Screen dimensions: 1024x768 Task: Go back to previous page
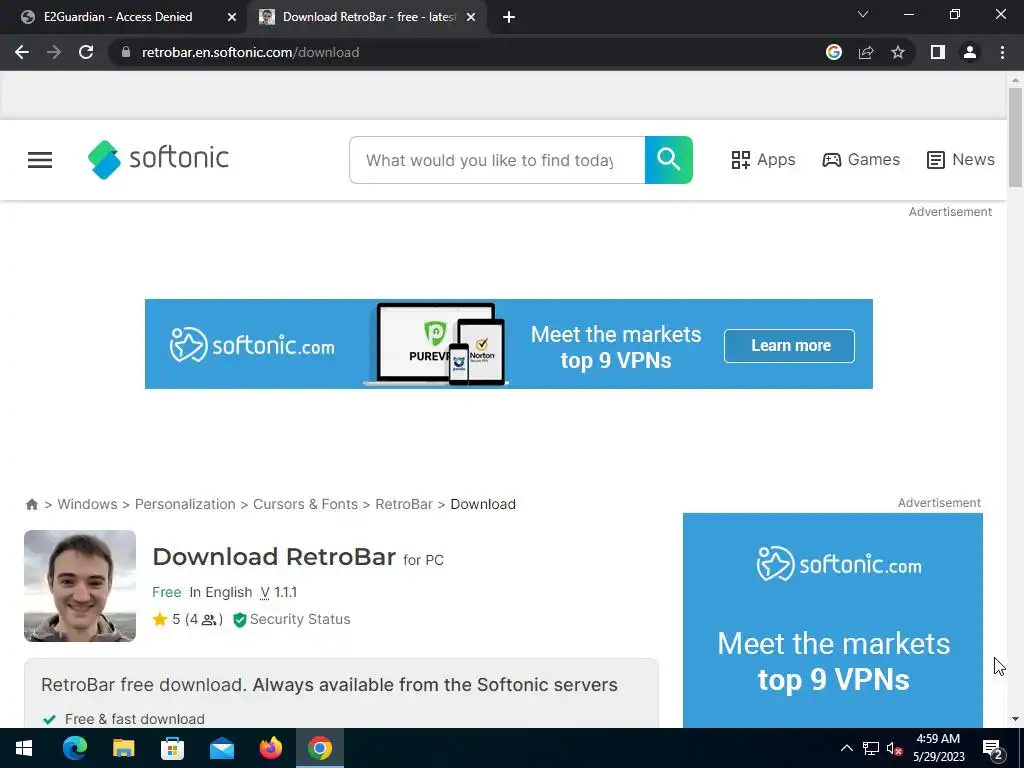(x=22, y=52)
